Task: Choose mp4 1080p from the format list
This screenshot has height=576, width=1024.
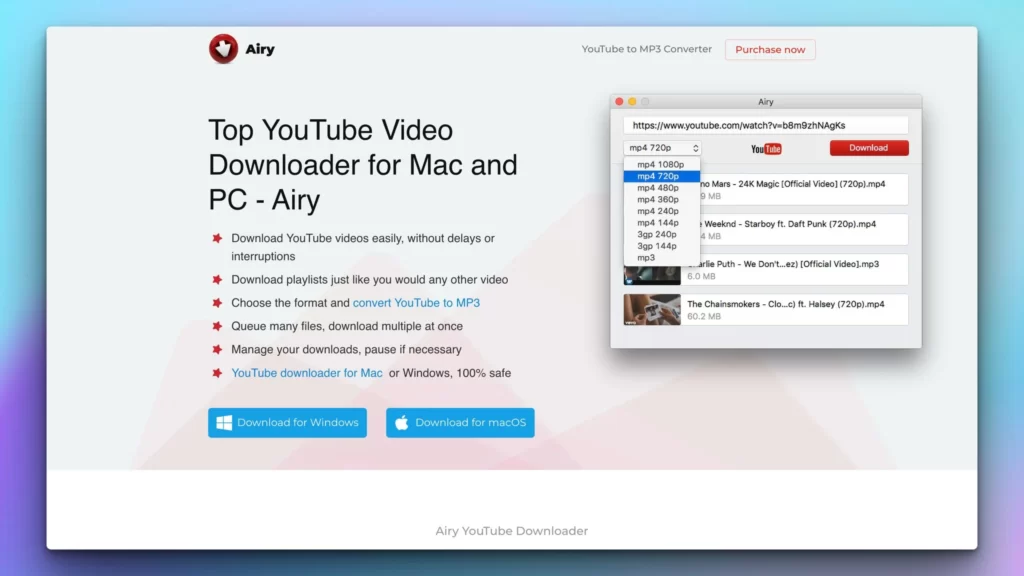Action: pyautogui.click(x=660, y=165)
